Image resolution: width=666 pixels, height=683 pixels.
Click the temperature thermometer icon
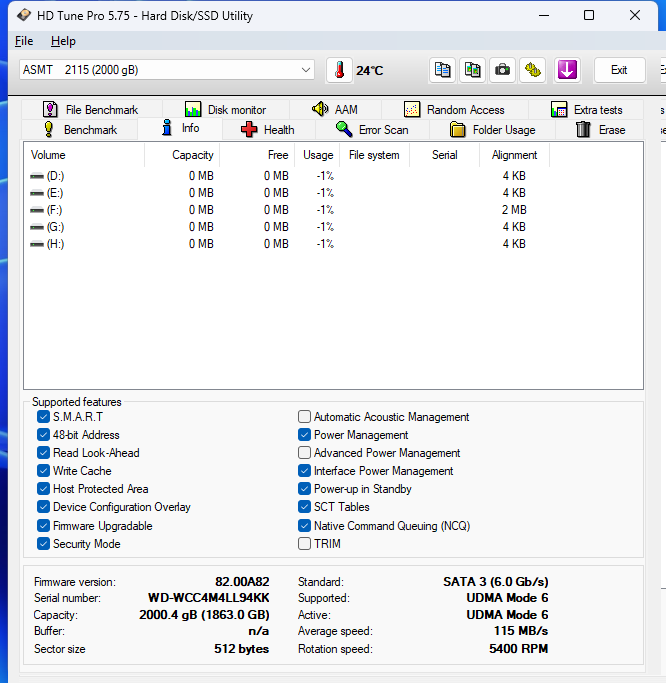(x=339, y=70)
